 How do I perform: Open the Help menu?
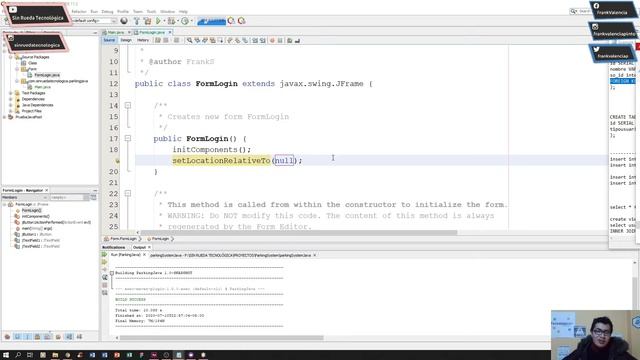pyautogui.click(x=183, y=11)
